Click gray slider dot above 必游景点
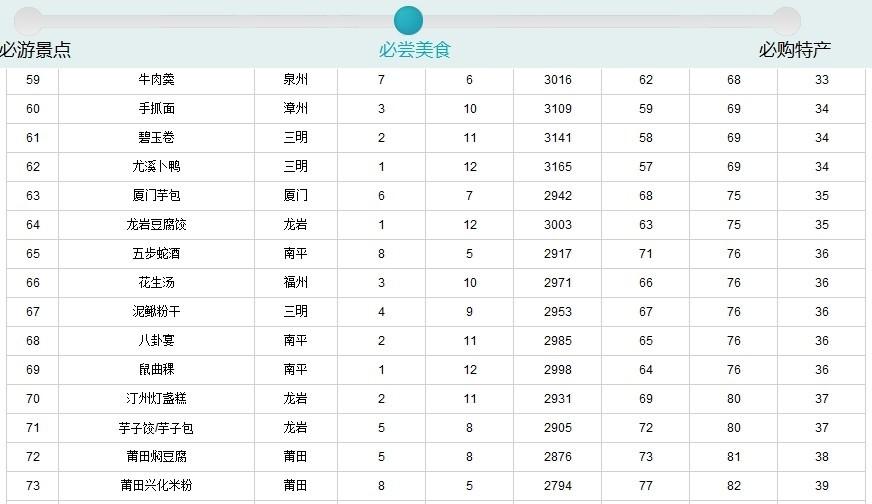 coord(30,20)
